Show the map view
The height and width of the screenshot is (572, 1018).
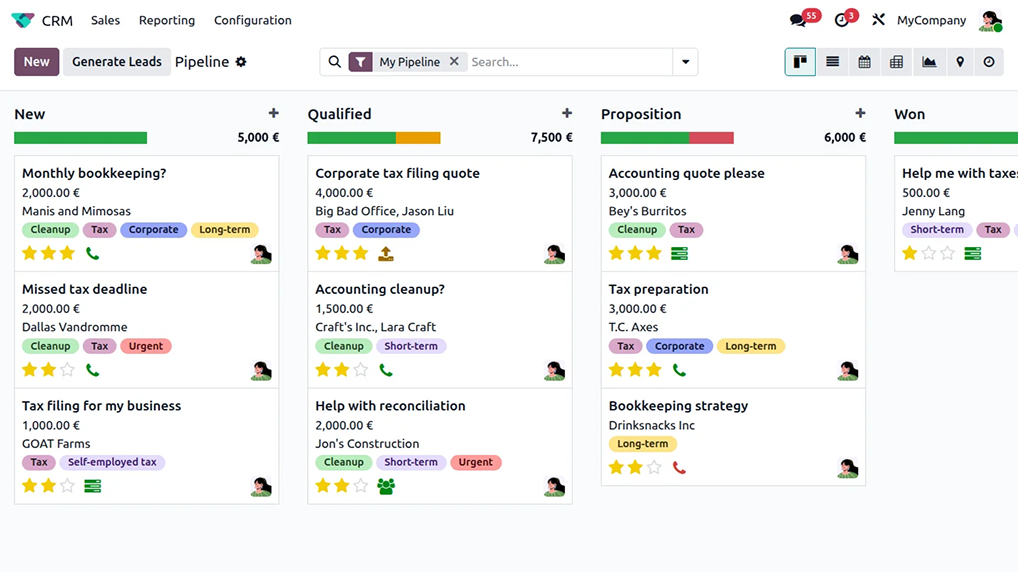960,62
